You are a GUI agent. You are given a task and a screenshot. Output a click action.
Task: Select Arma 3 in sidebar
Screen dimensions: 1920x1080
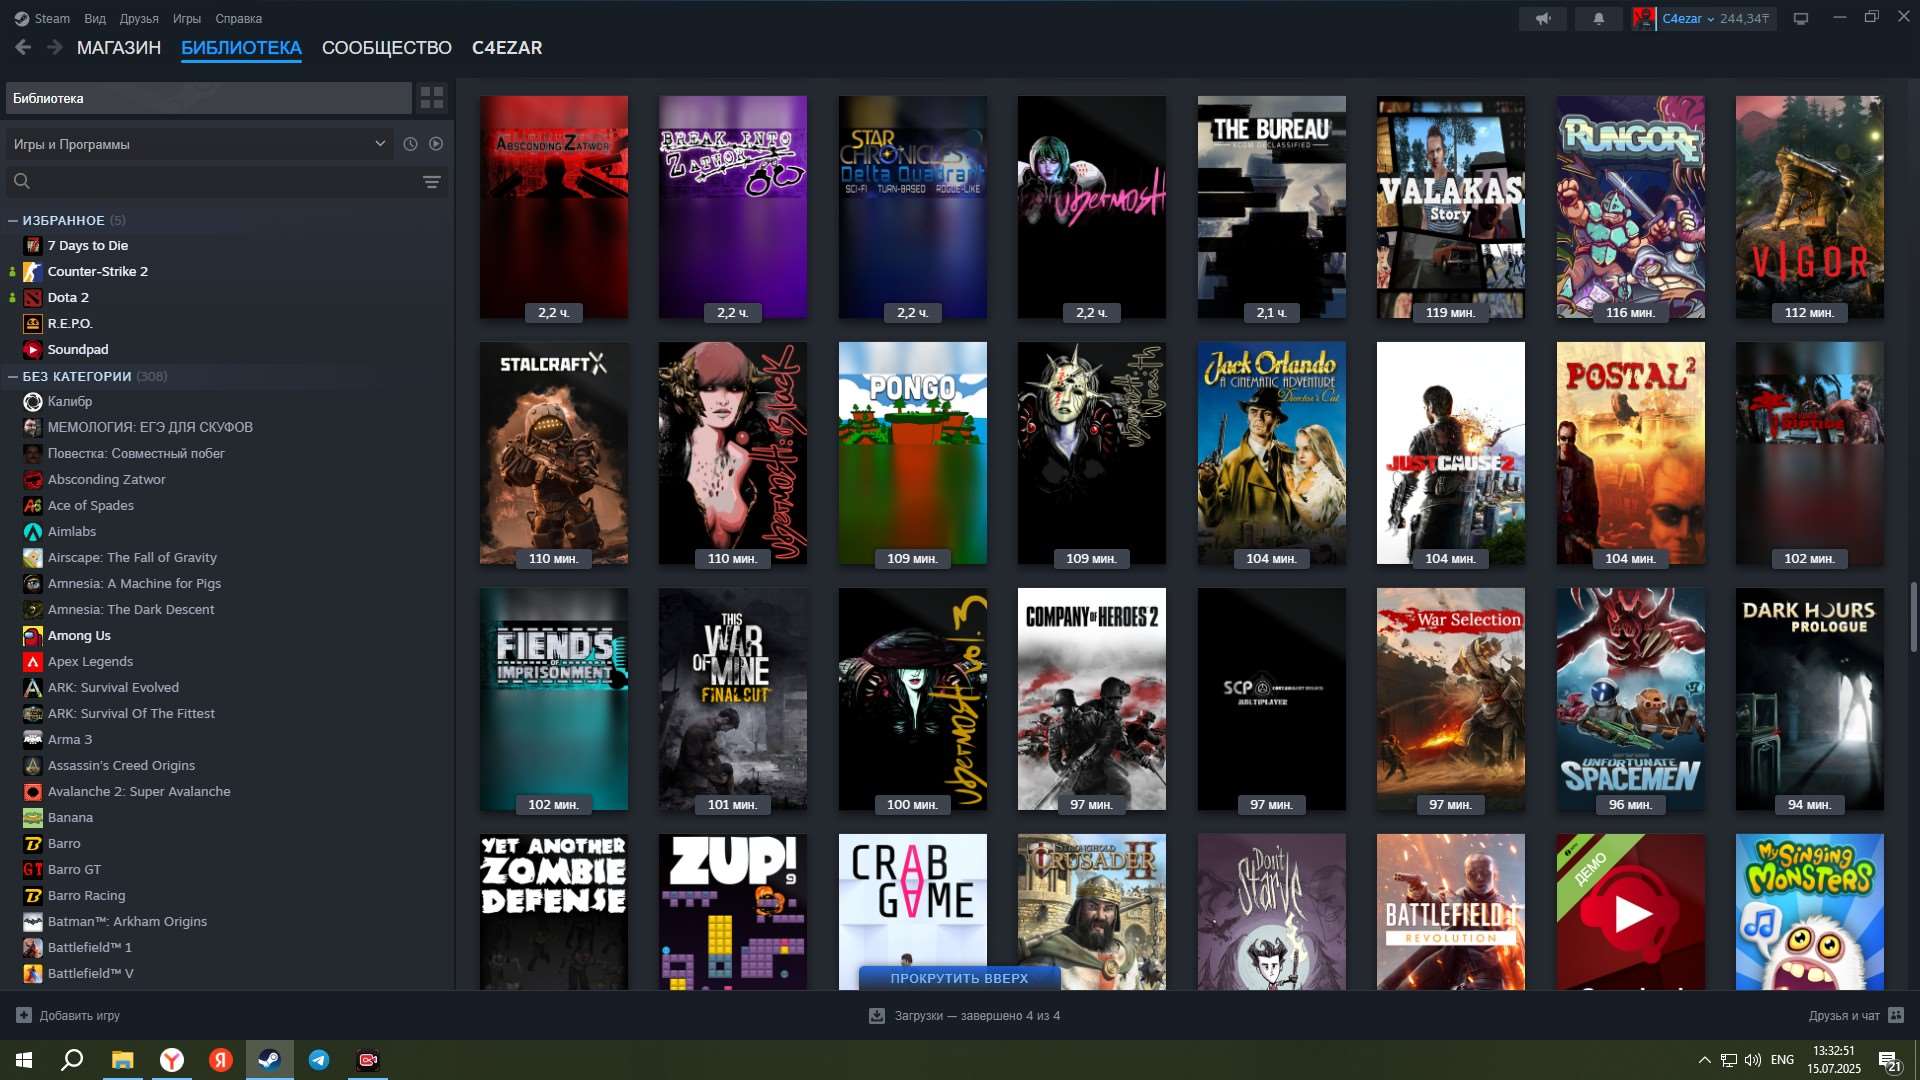[x=70, y=739]
